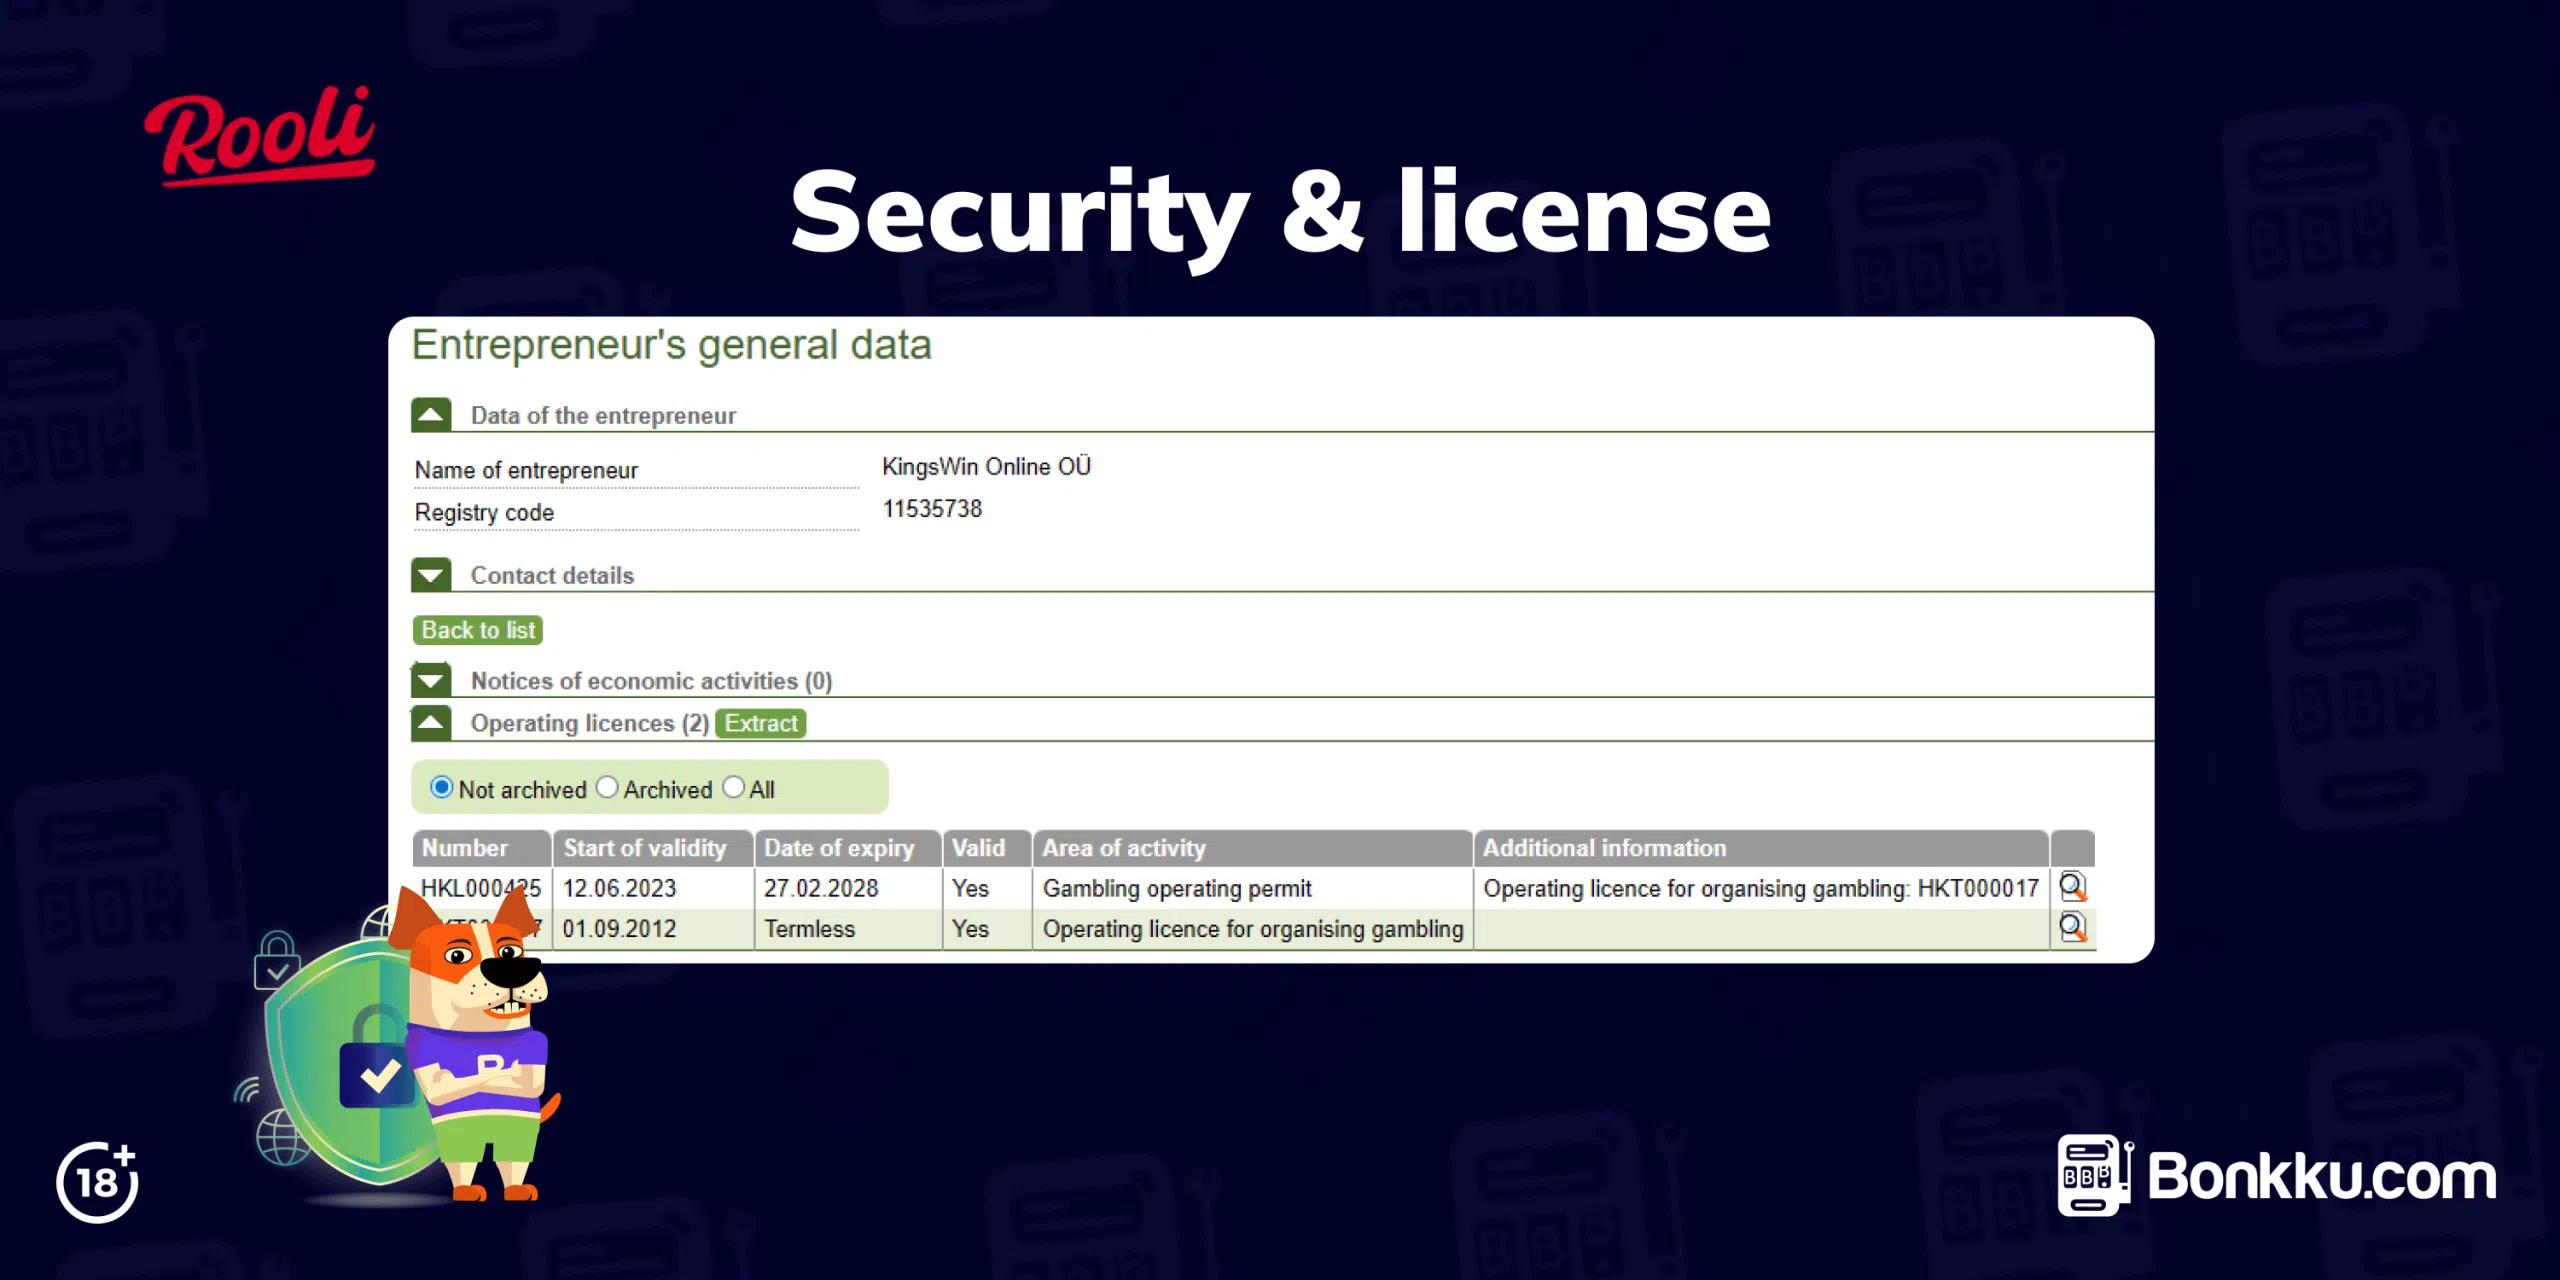
Task: Sort by Area of activity column header
Action: click(1252, 848)
